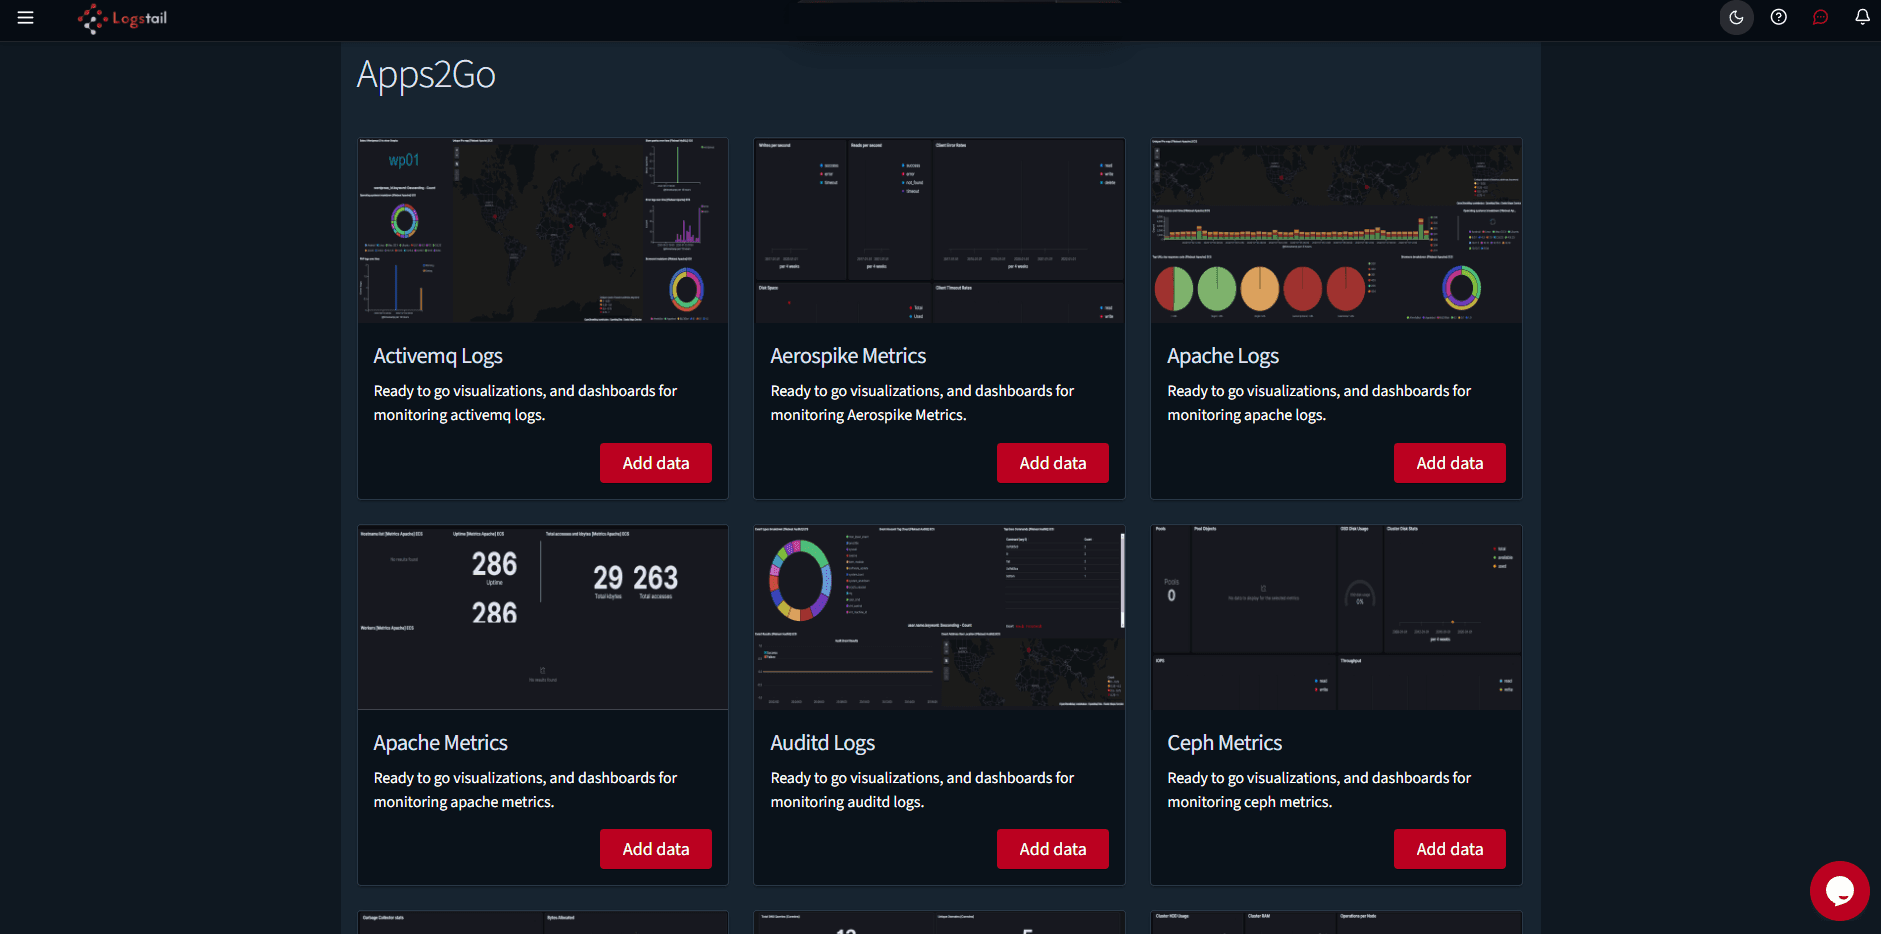Open the Aerospike Metrics dashboard thumbnail
1881x934 pixels.
(x=939, y=230)
